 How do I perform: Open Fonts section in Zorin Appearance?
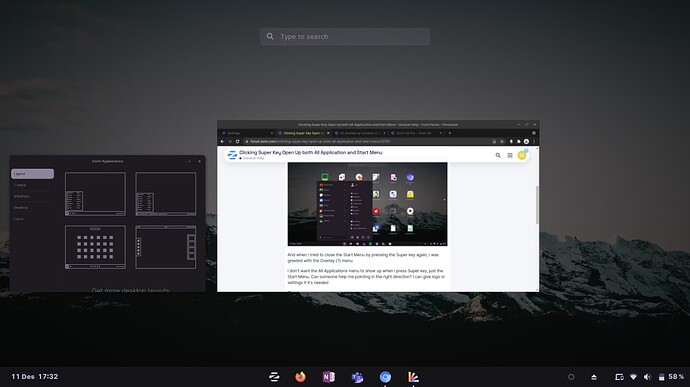pos(33,219)
